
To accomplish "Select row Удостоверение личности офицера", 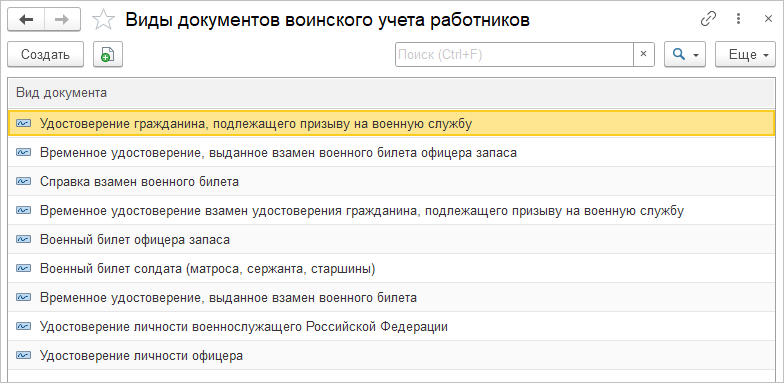I will click(392, 356).
